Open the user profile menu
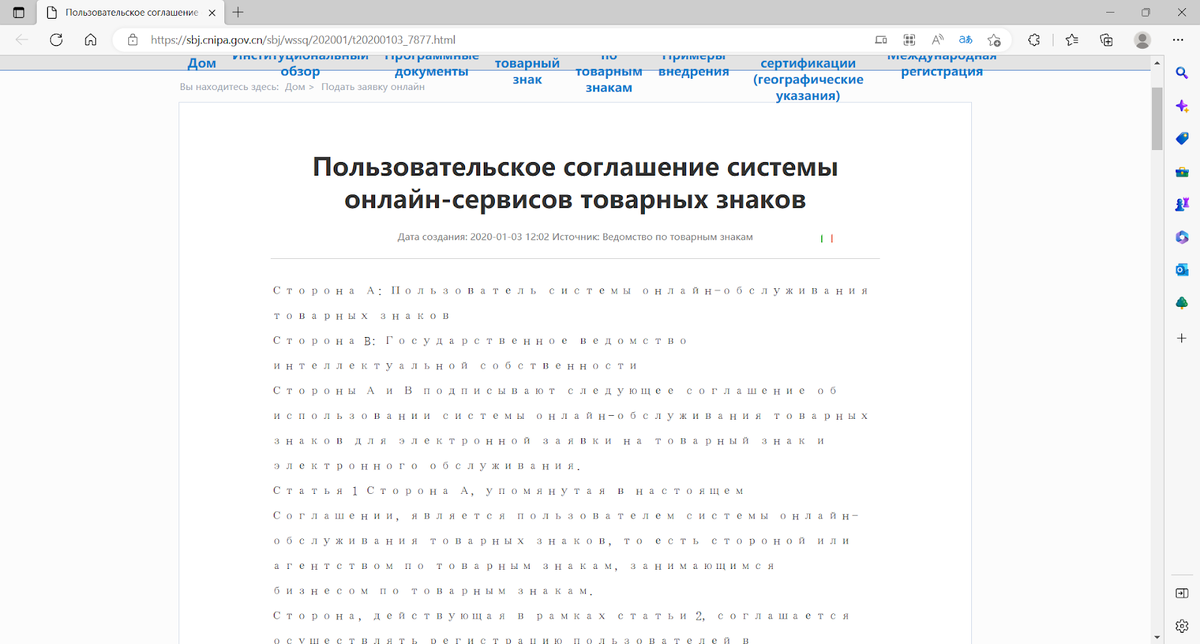This screenshot has width=1200, height=644. point(1142,40)
